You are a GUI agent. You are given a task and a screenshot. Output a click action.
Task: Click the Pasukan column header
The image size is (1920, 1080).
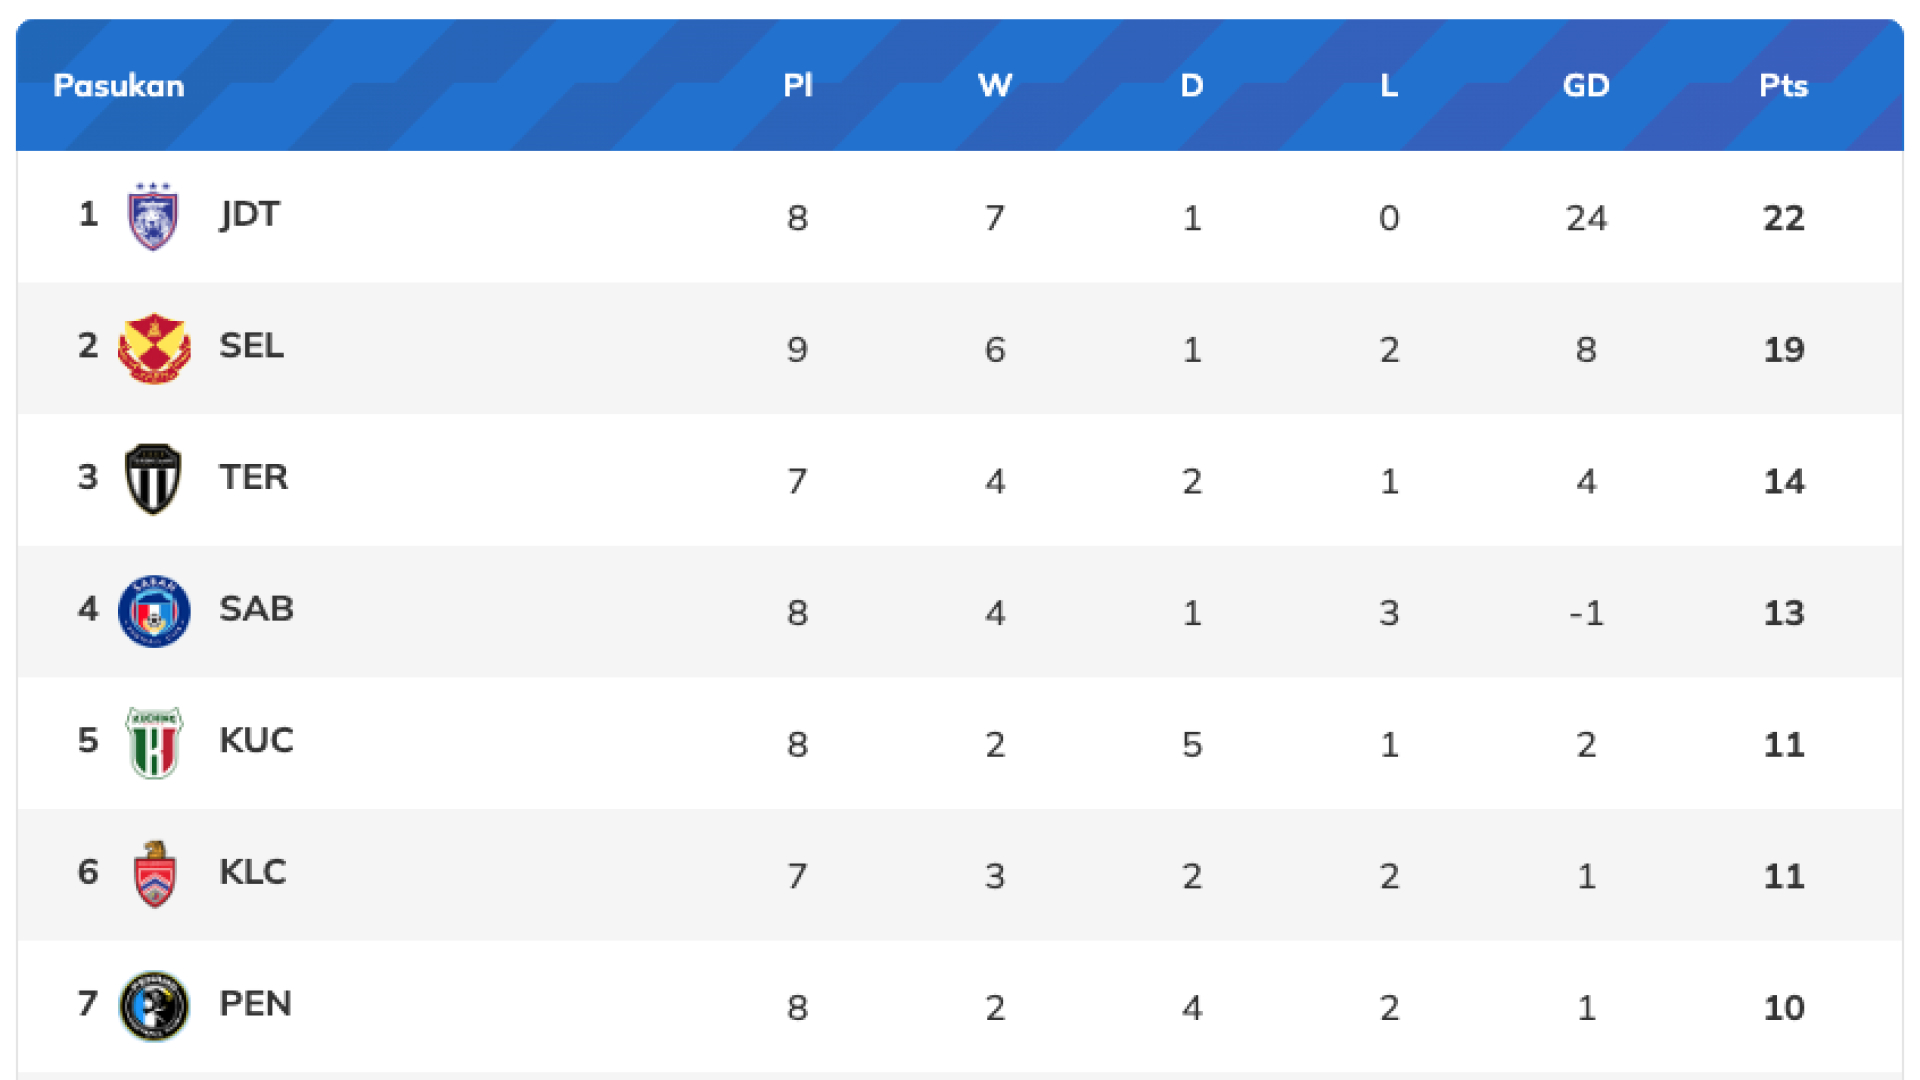[x=118, y=86]
